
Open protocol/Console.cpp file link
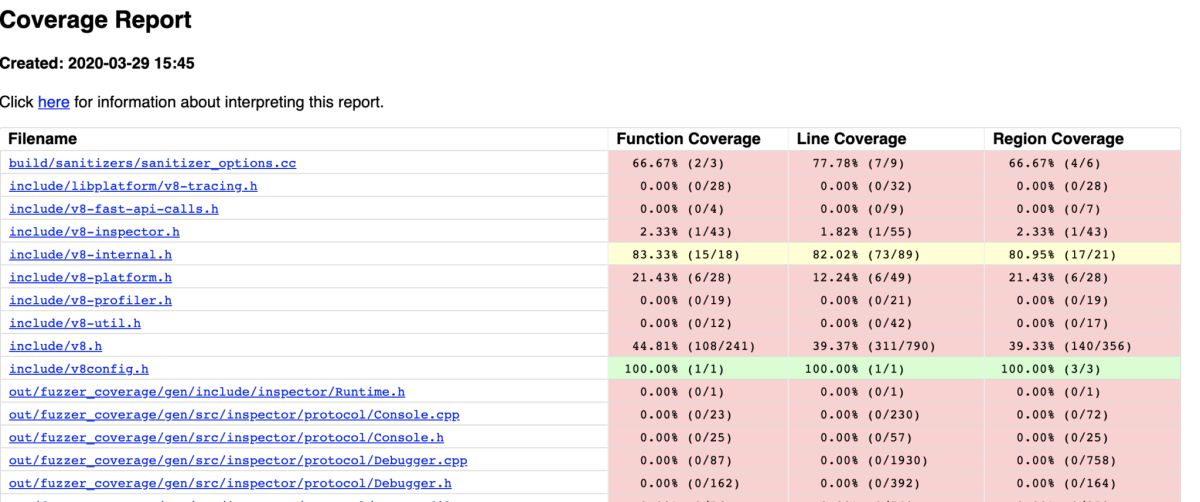pyautogui.click(x=234, y=415)
